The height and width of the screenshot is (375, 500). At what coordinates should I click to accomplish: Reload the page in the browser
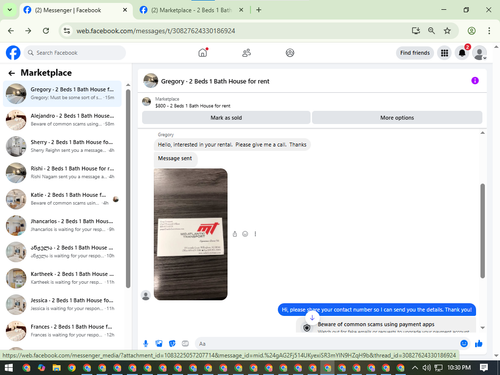click(46, 31)
